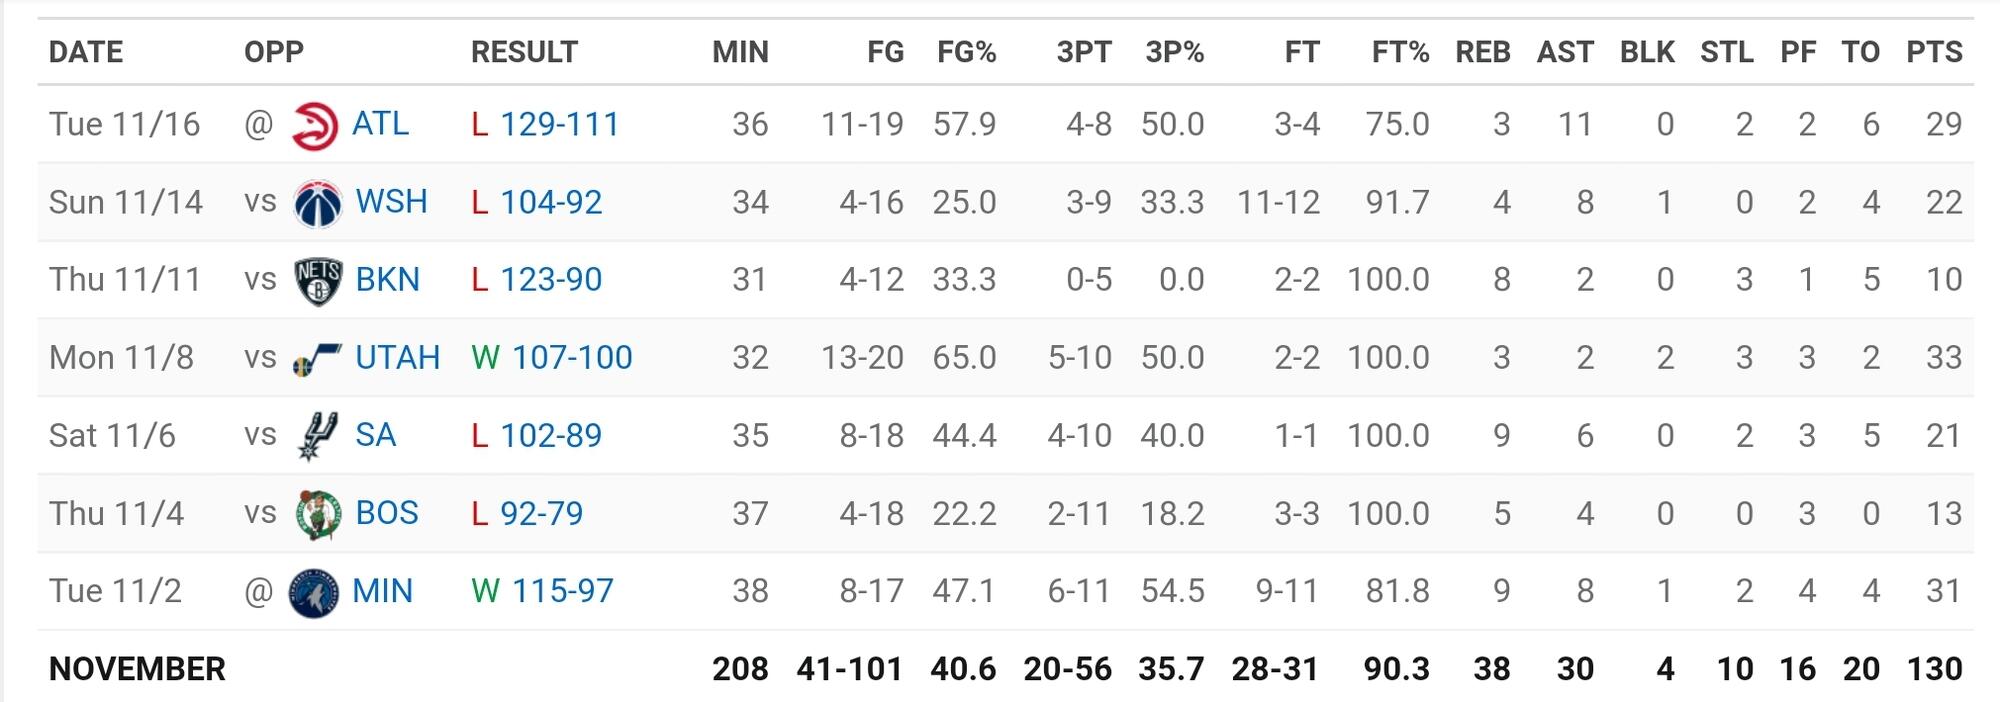Click the Brooklyn Nets team logo
This screenshot has height=702, width=2000.
pyautogui.click(x=318, y=281)
